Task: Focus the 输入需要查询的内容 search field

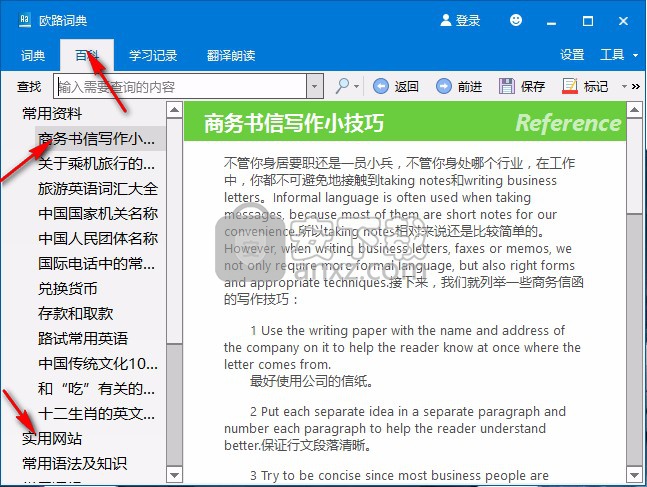Action: pos(180,86)
